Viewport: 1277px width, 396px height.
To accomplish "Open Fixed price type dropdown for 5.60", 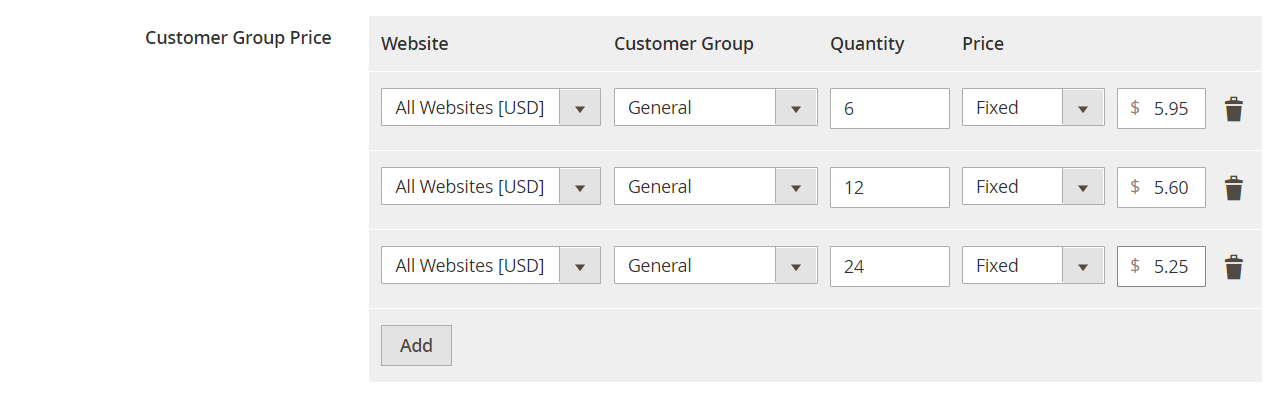I will coord(1033,187).
